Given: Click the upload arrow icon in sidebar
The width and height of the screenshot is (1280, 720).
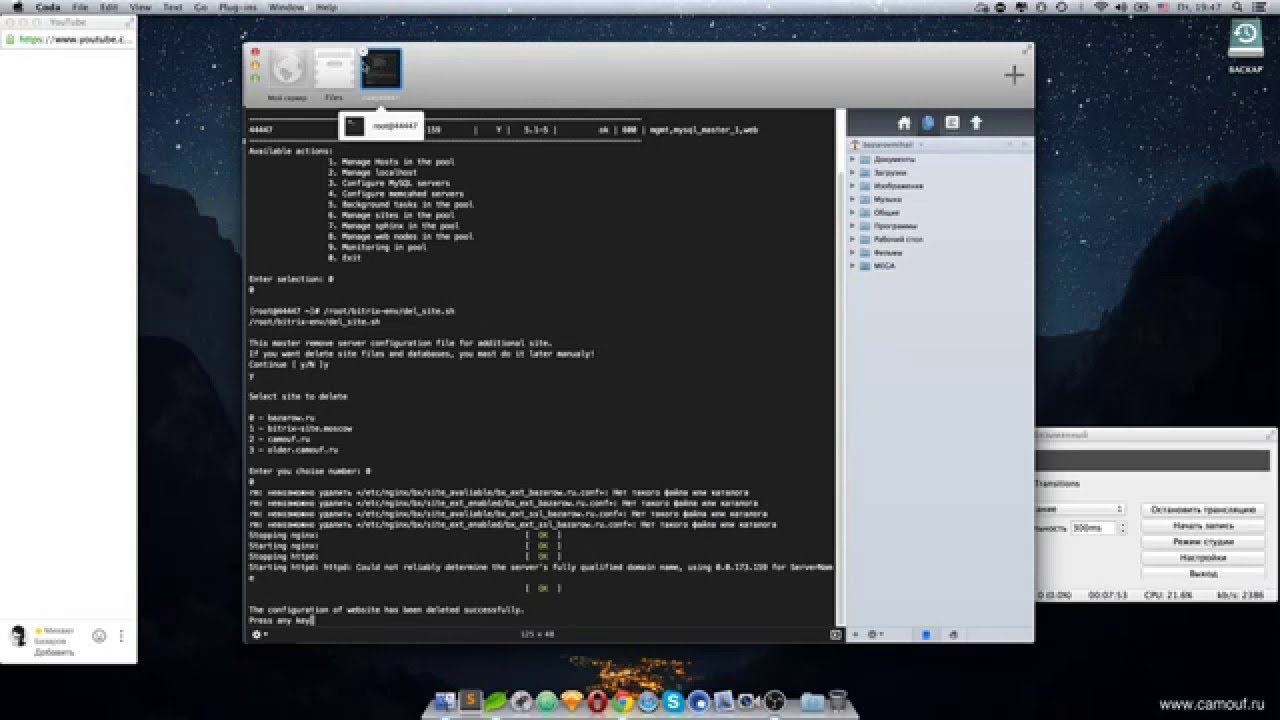Looking at the screenshot, I should pos(976,123).
